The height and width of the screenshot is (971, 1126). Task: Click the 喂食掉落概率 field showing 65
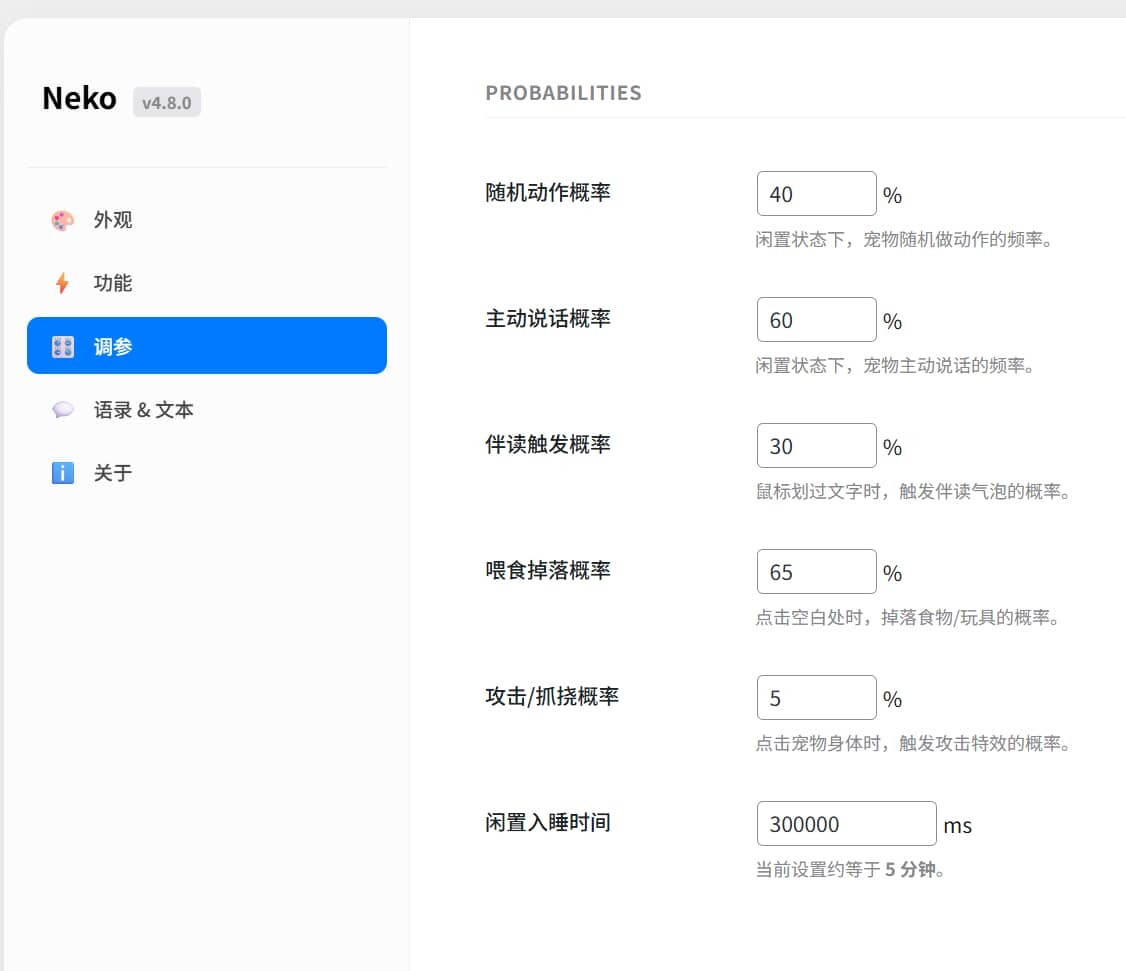coord(816,572)
